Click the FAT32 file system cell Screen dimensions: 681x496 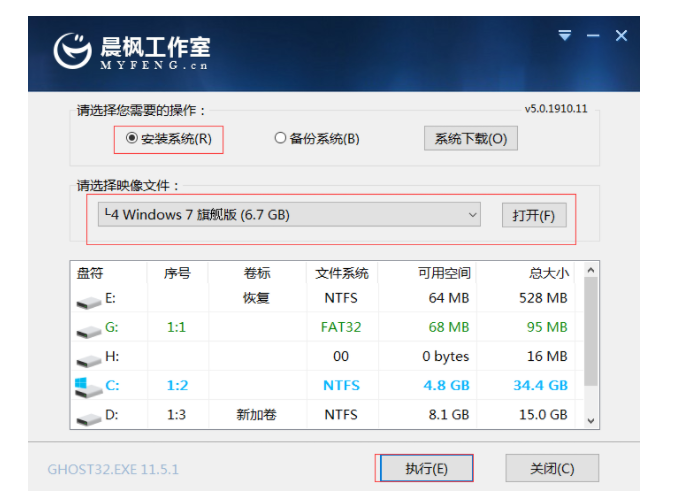pyautogui.click(x=341, y=327)
